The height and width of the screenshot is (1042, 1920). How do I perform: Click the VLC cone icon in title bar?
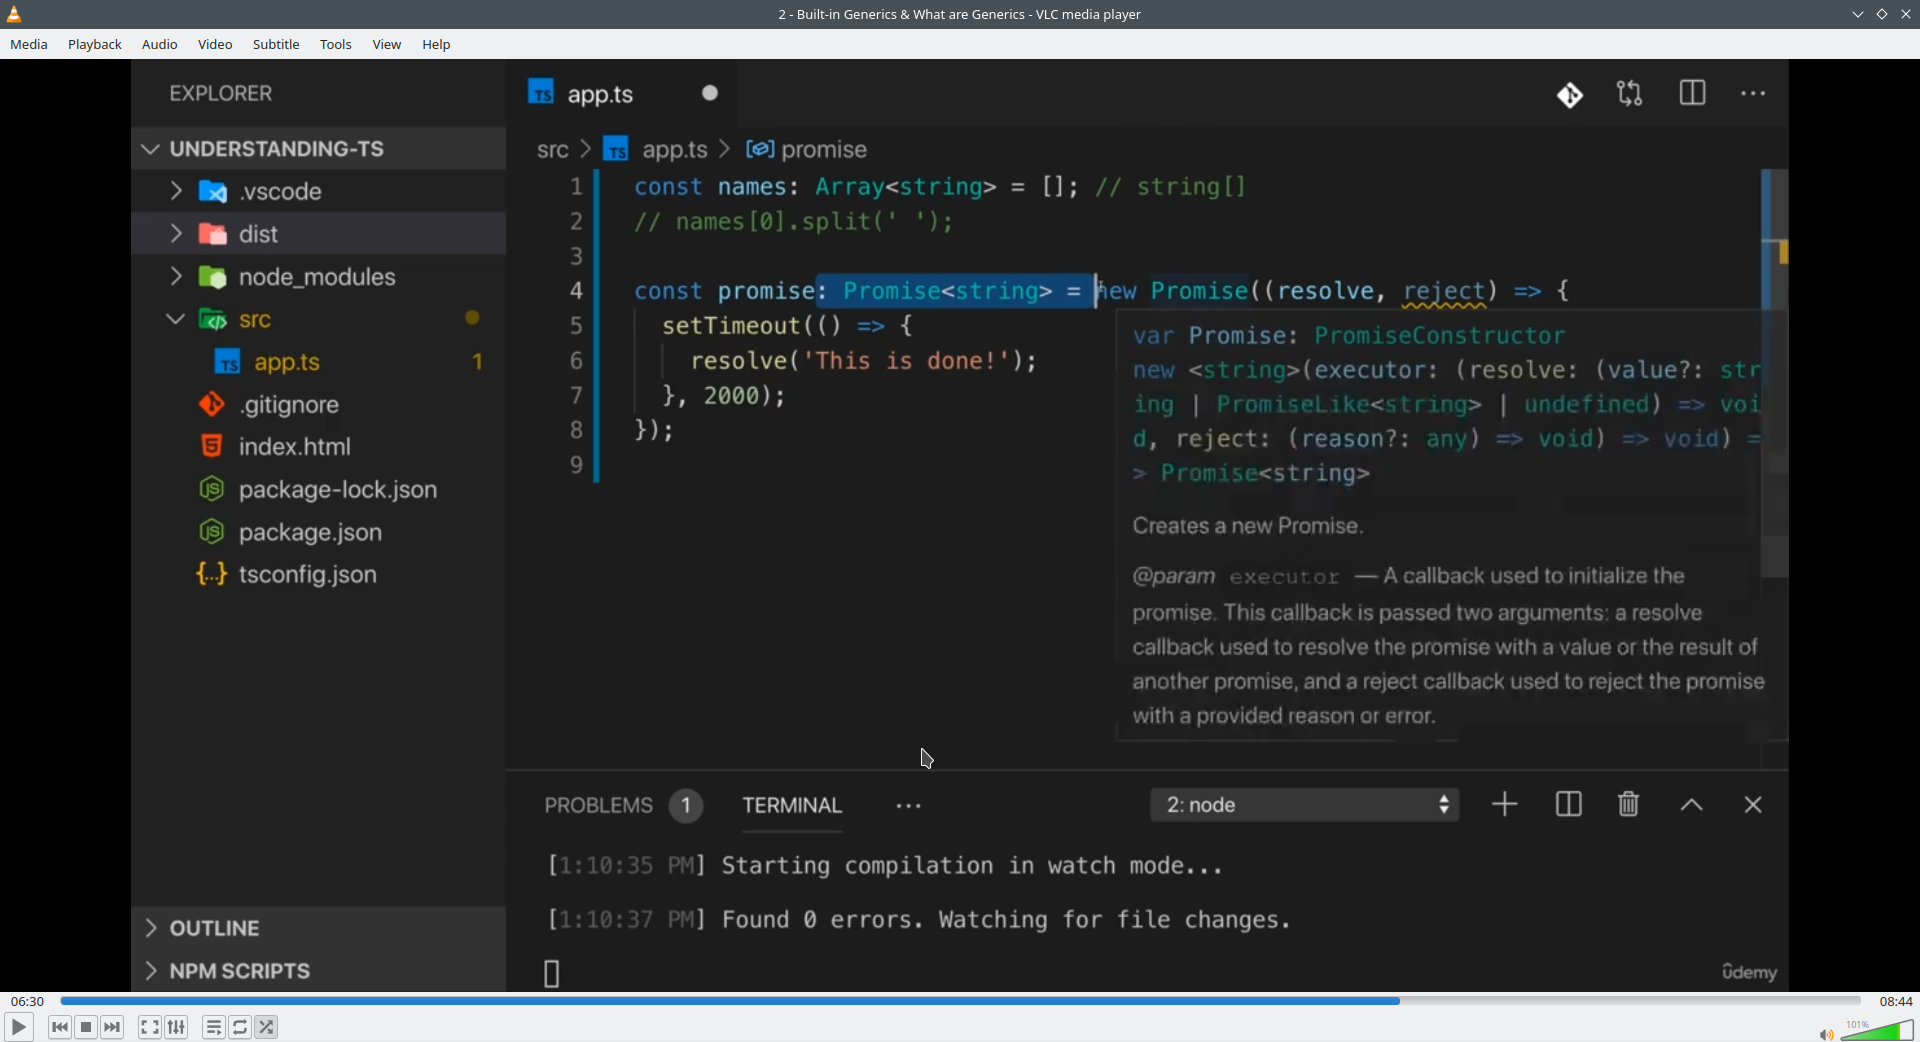pyautogui.click(x=14, y=14)
